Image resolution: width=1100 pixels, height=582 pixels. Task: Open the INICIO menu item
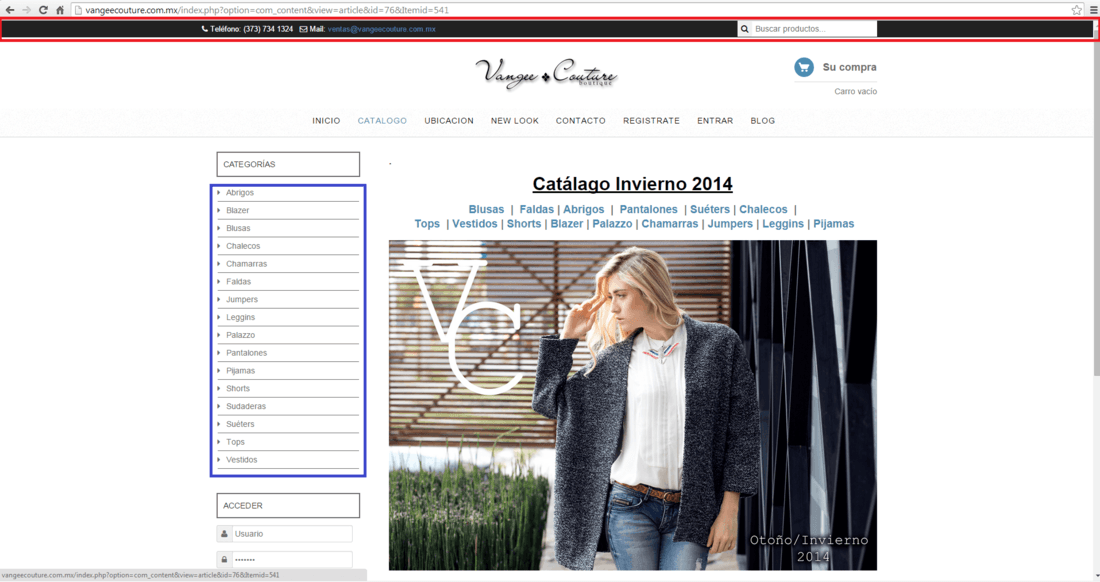coord(326,121)
